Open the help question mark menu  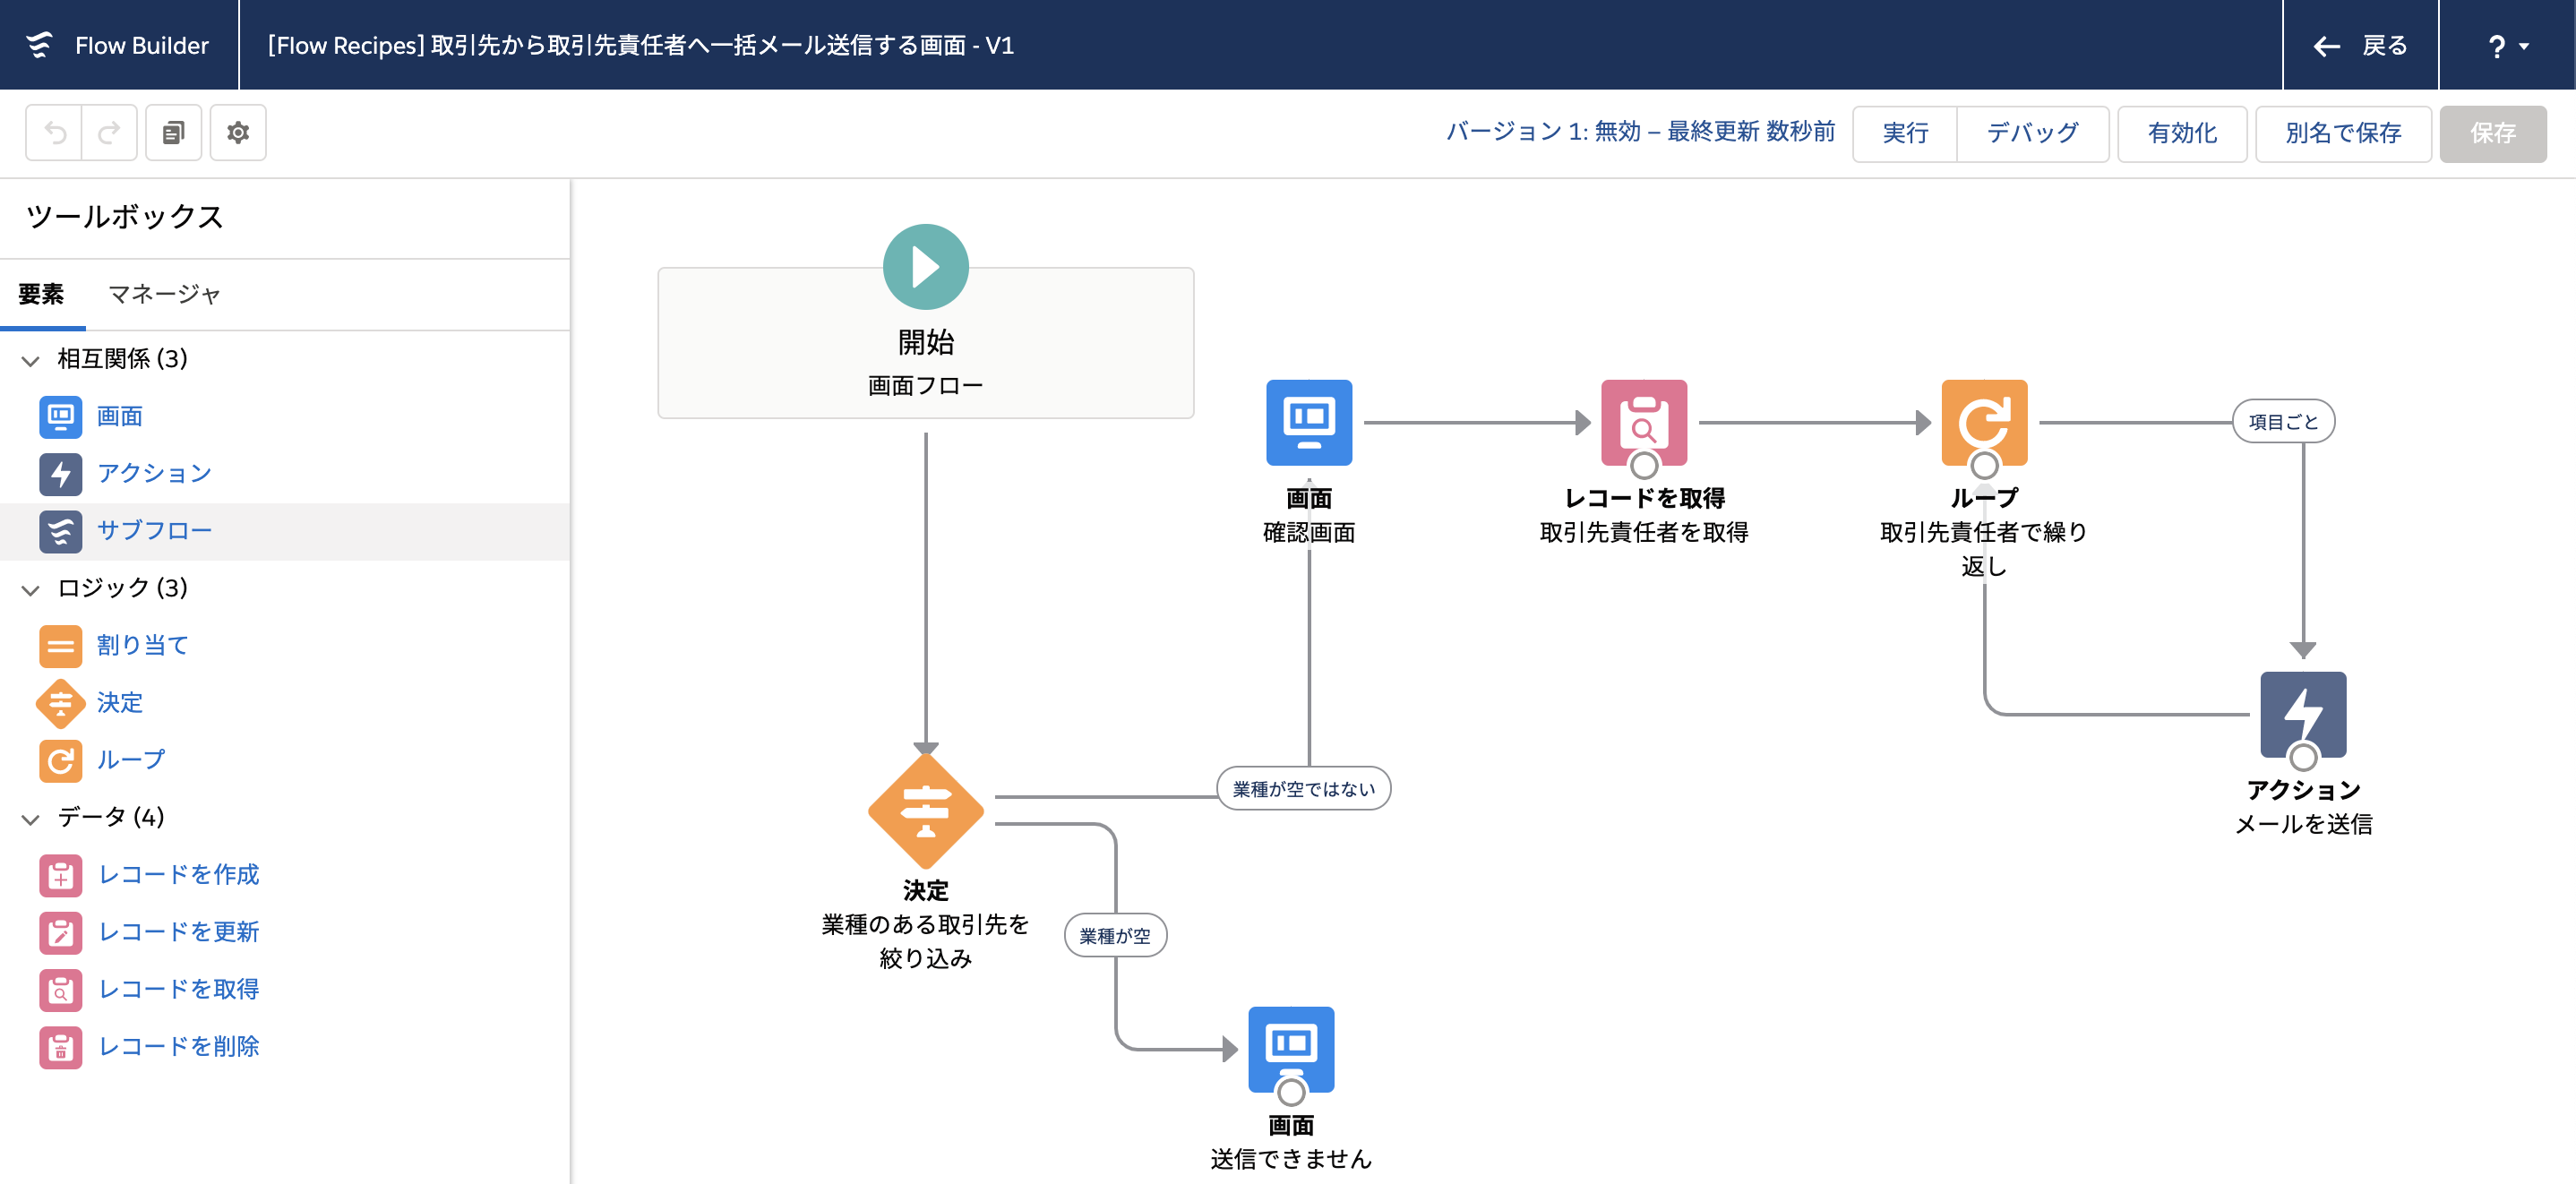(x=2507, y=45)
